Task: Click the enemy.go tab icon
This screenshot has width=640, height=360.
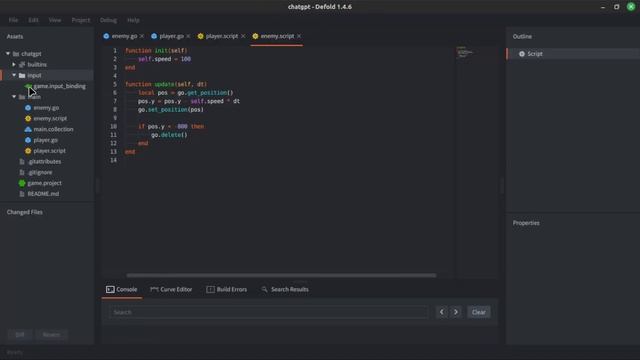Action: click(106, 36)
